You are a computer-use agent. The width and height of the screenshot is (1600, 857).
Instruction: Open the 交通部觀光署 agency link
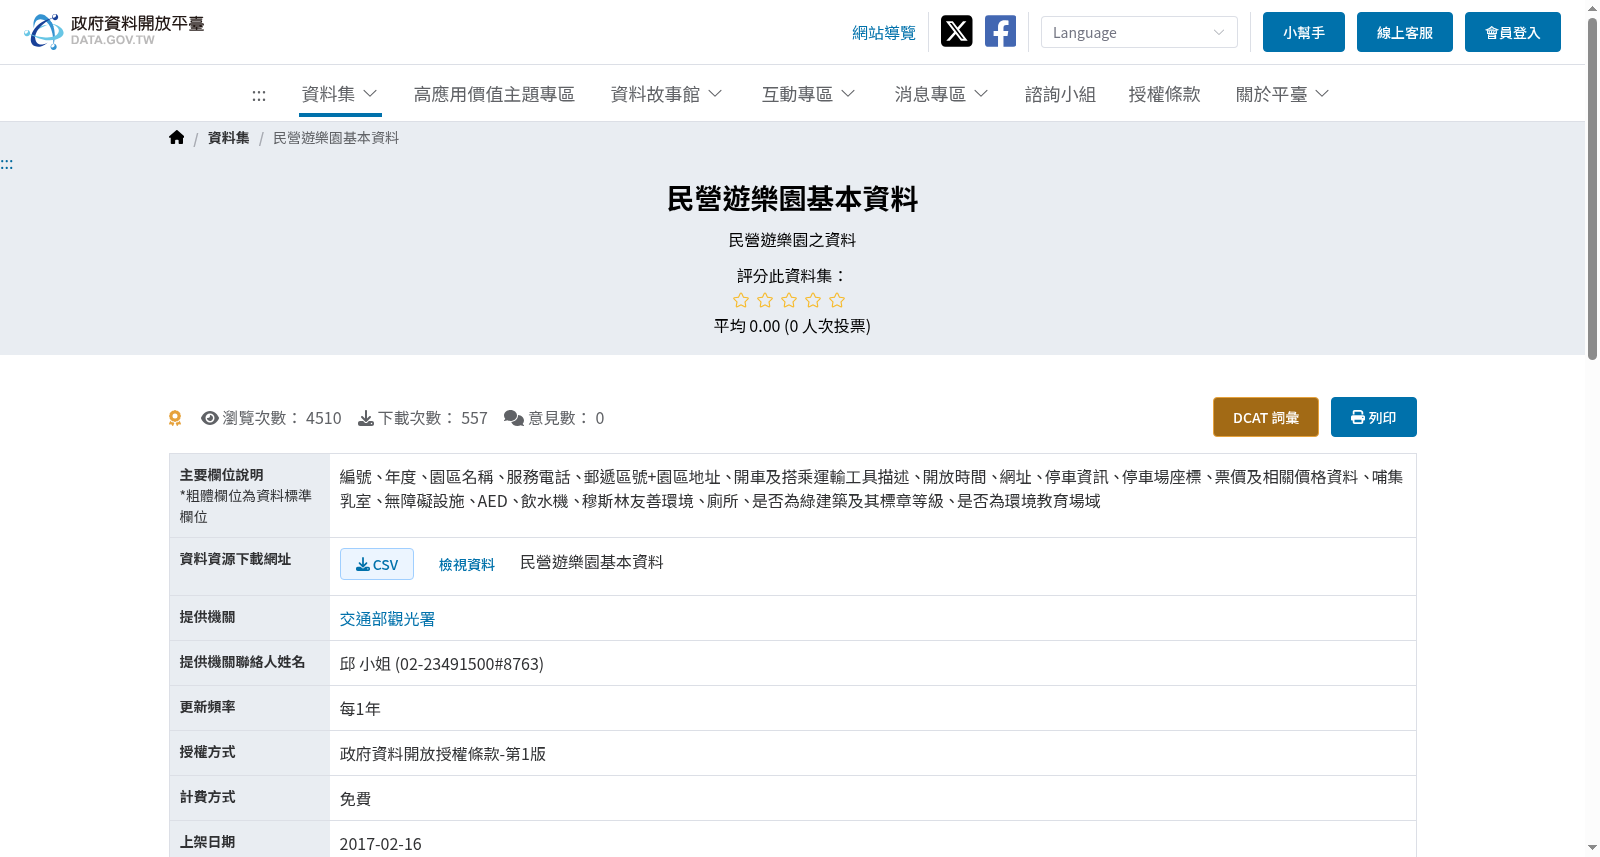(388, 619)
